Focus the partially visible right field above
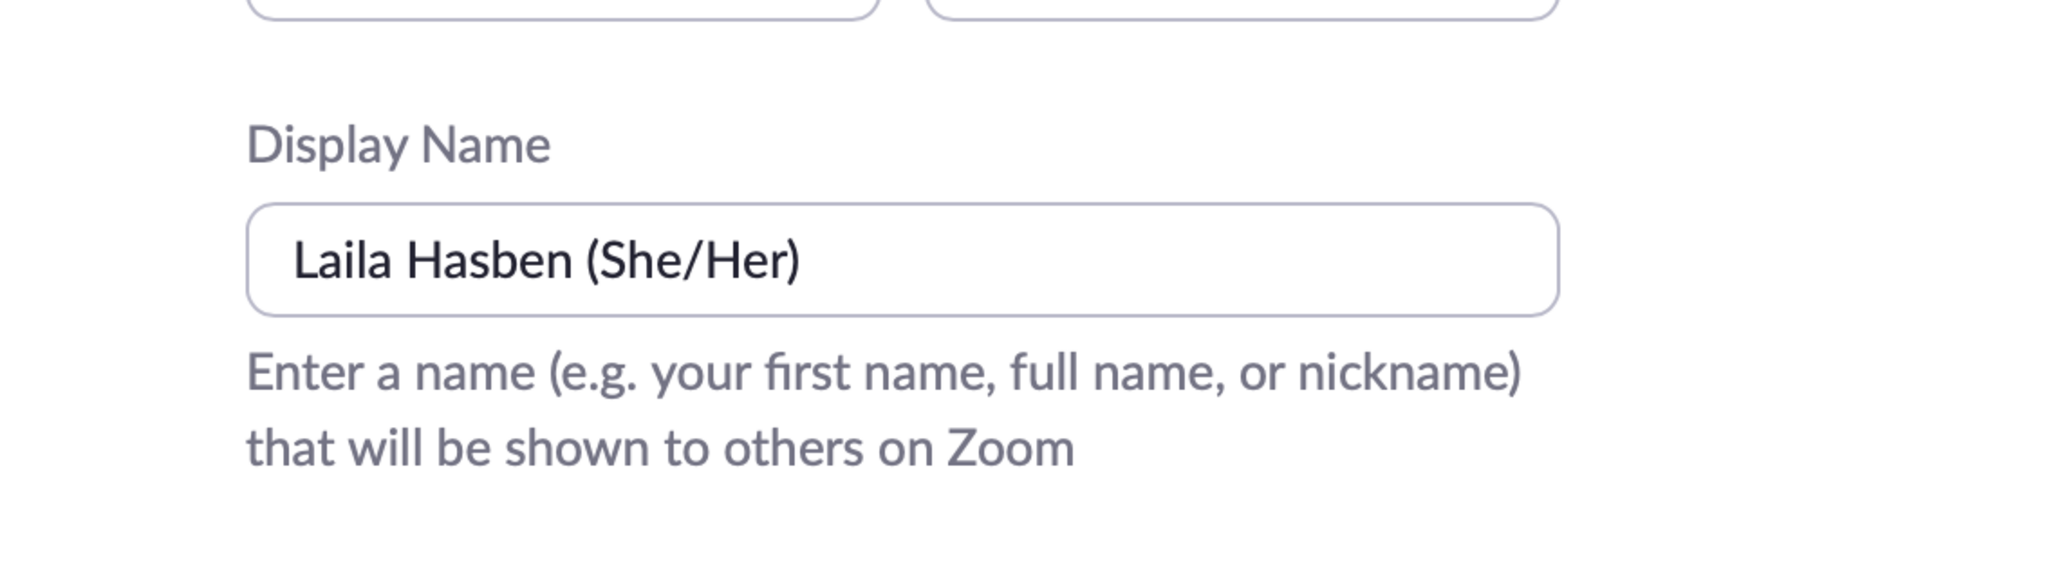The width and height of the screenshot is (2048, 563). coord(1242,8)
